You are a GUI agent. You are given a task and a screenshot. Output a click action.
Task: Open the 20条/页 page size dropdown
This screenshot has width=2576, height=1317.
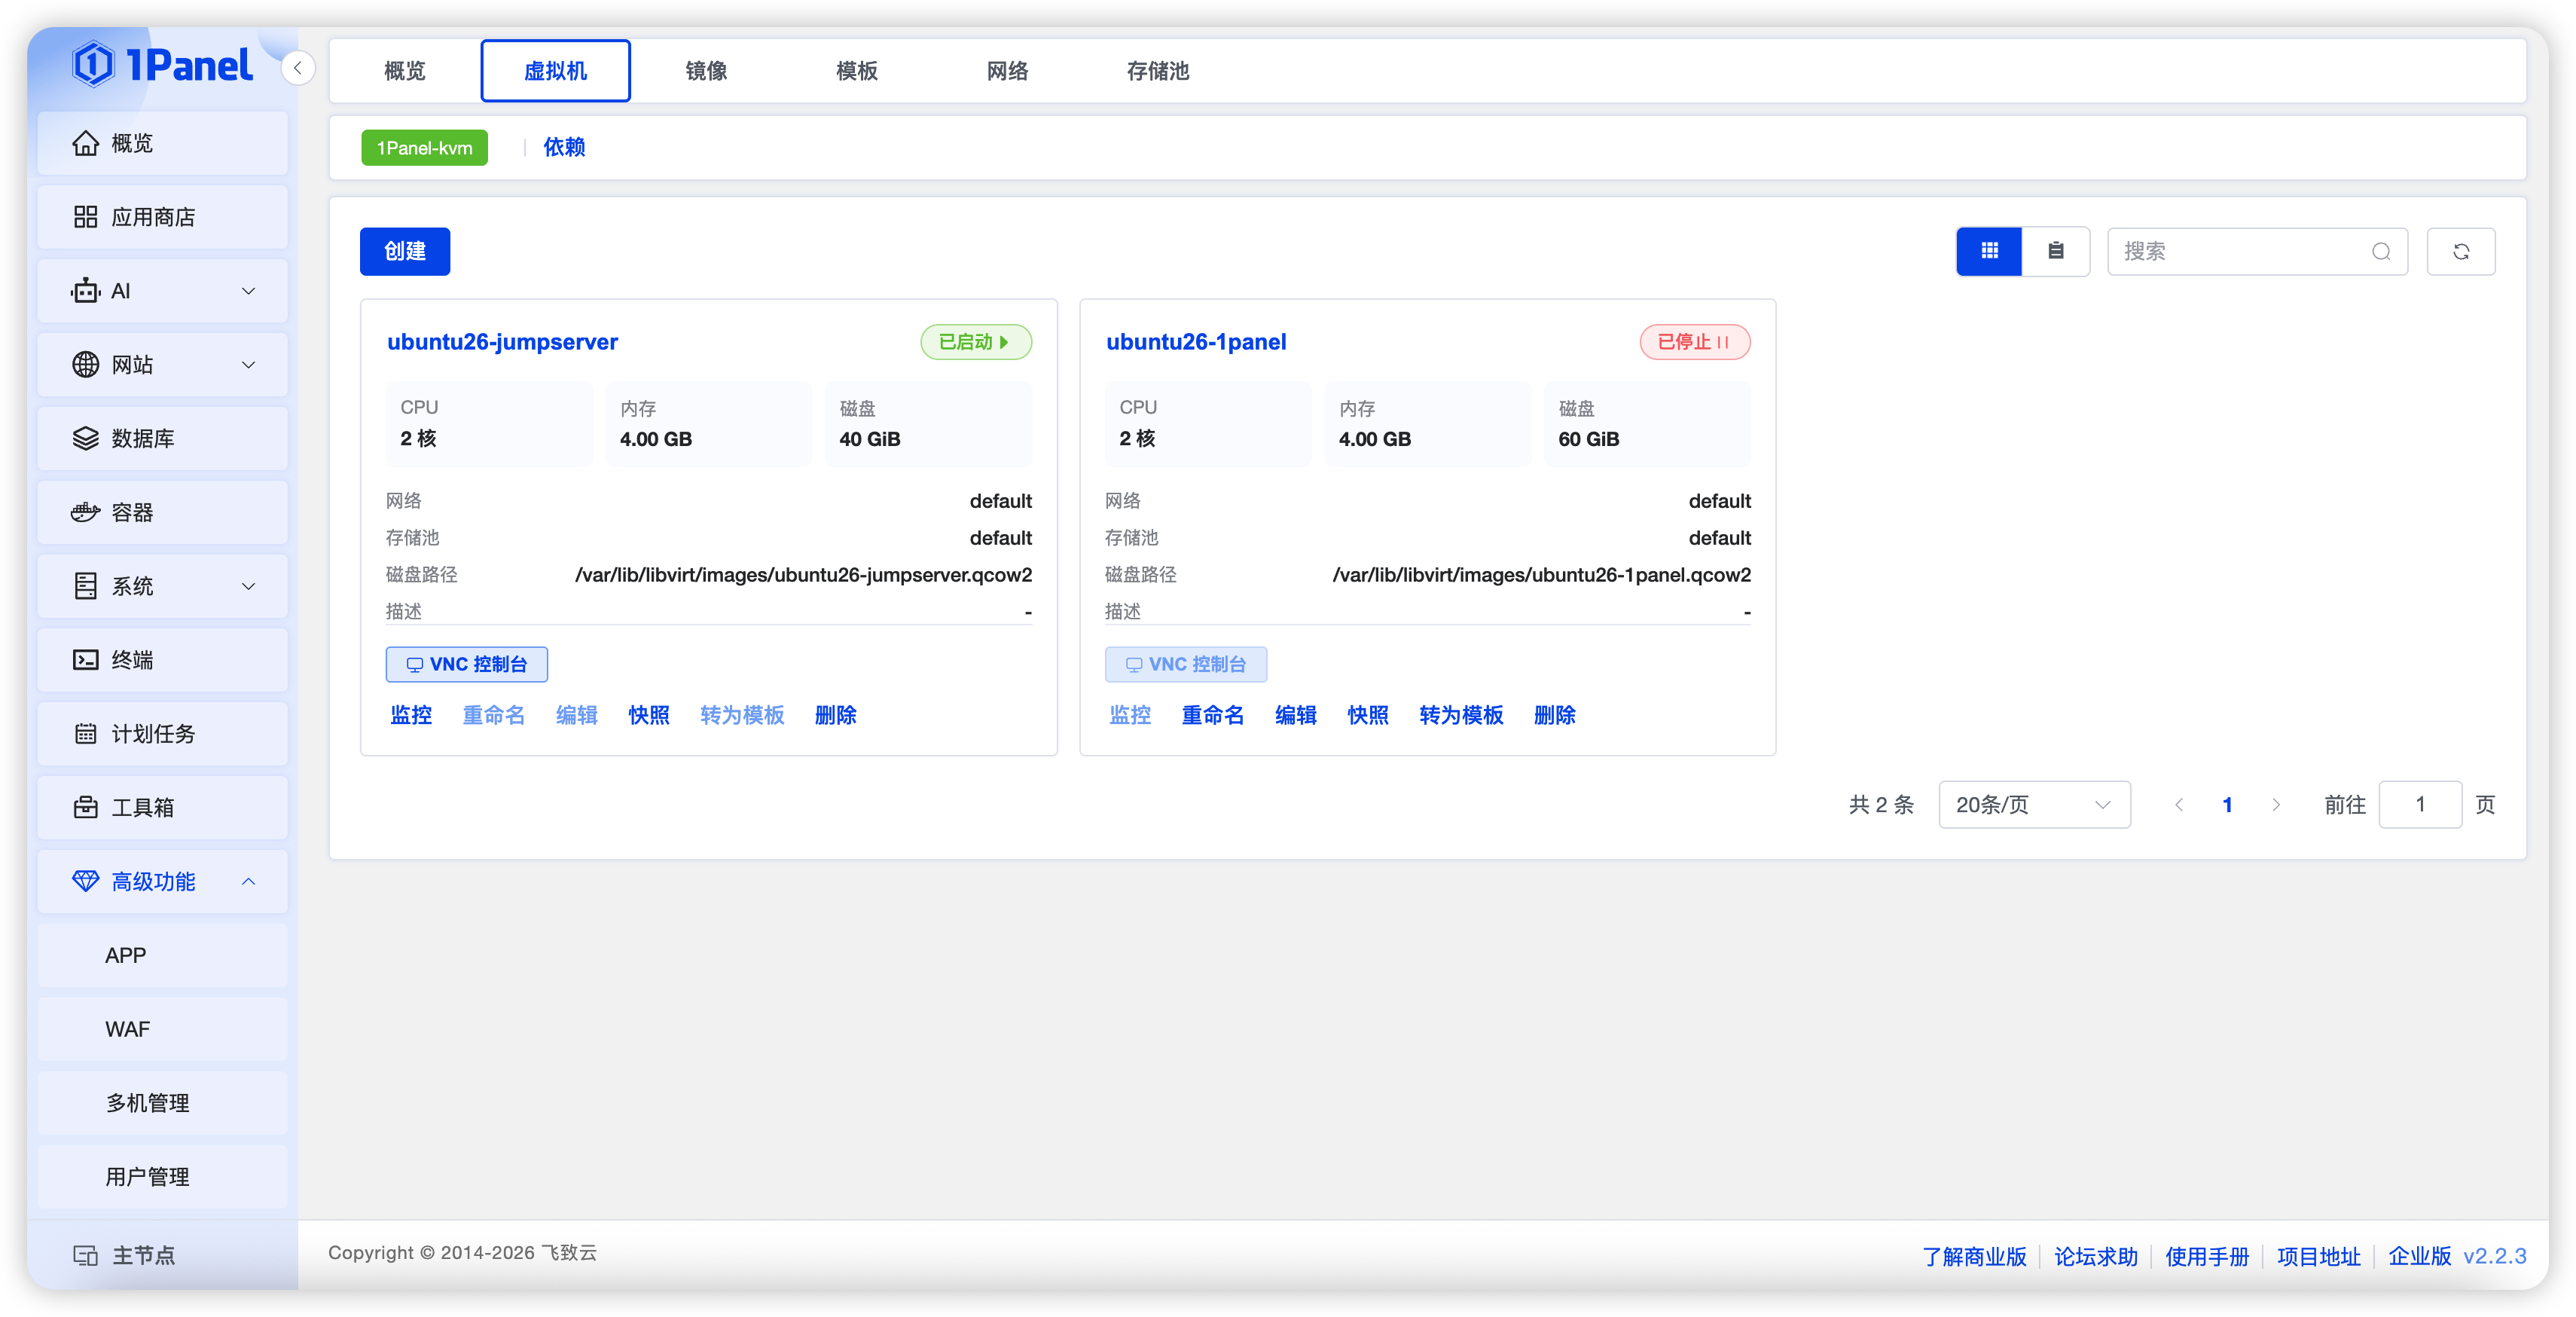2034,805
